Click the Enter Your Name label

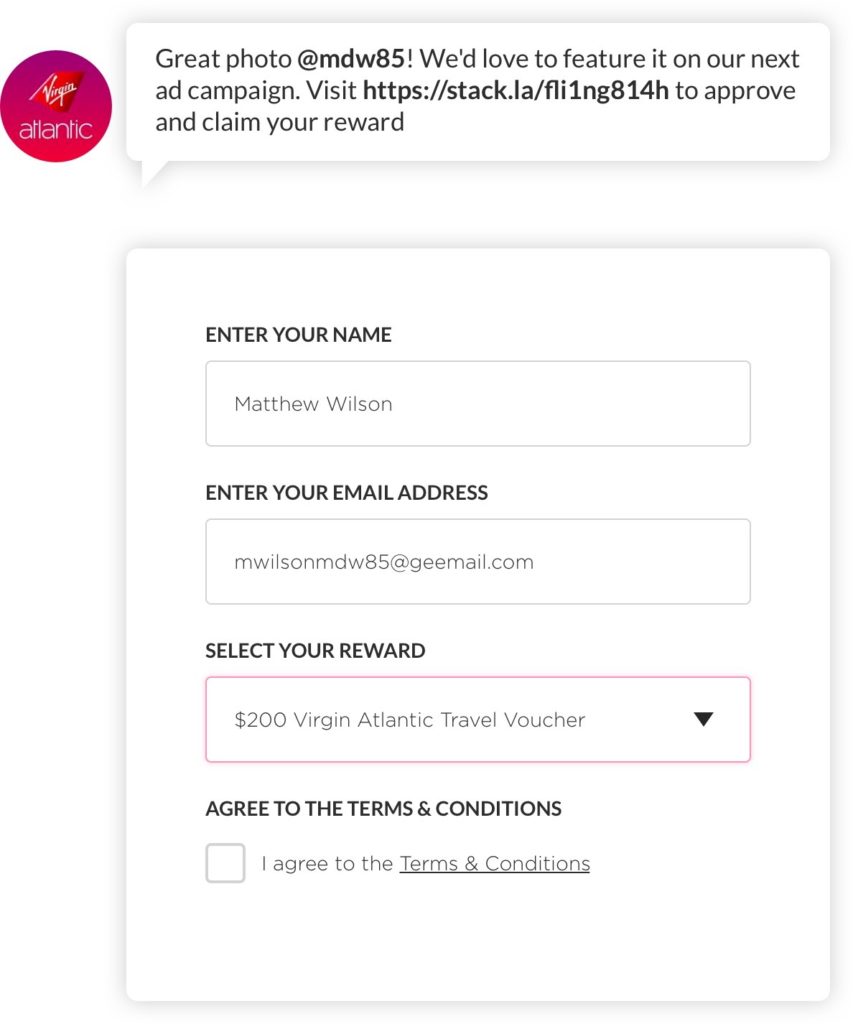pyautogui.click(x=298, y=334)
